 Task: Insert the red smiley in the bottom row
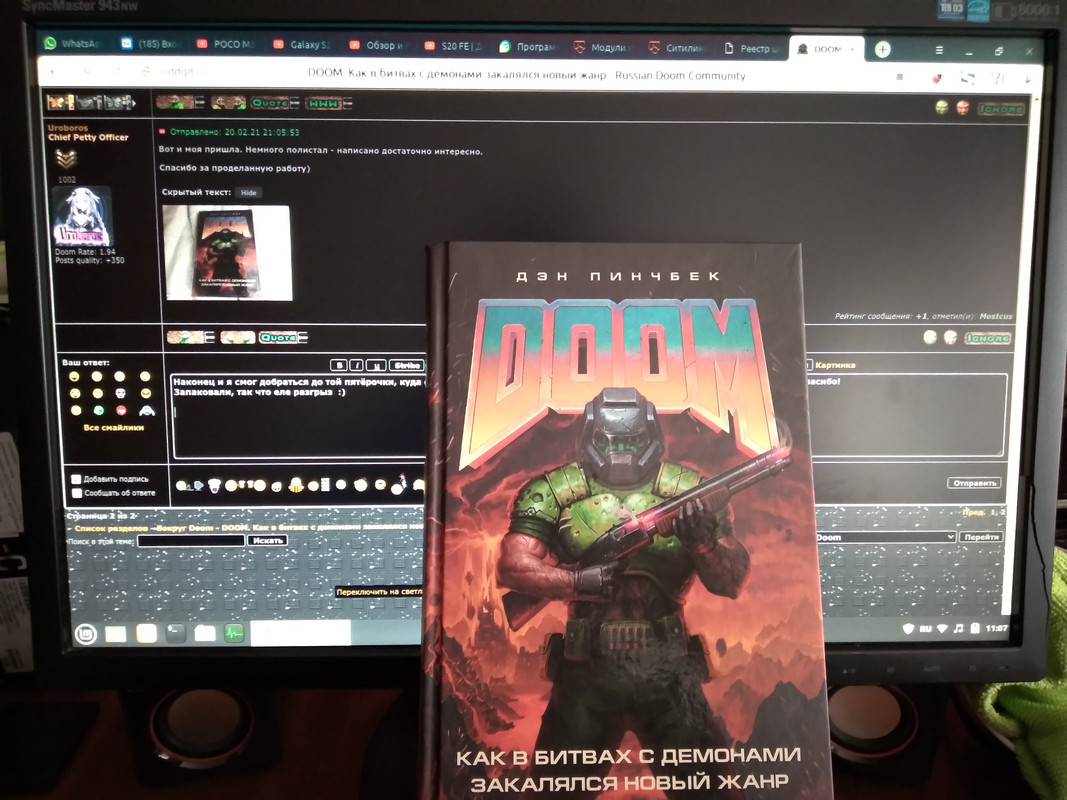tap(121, 410)
